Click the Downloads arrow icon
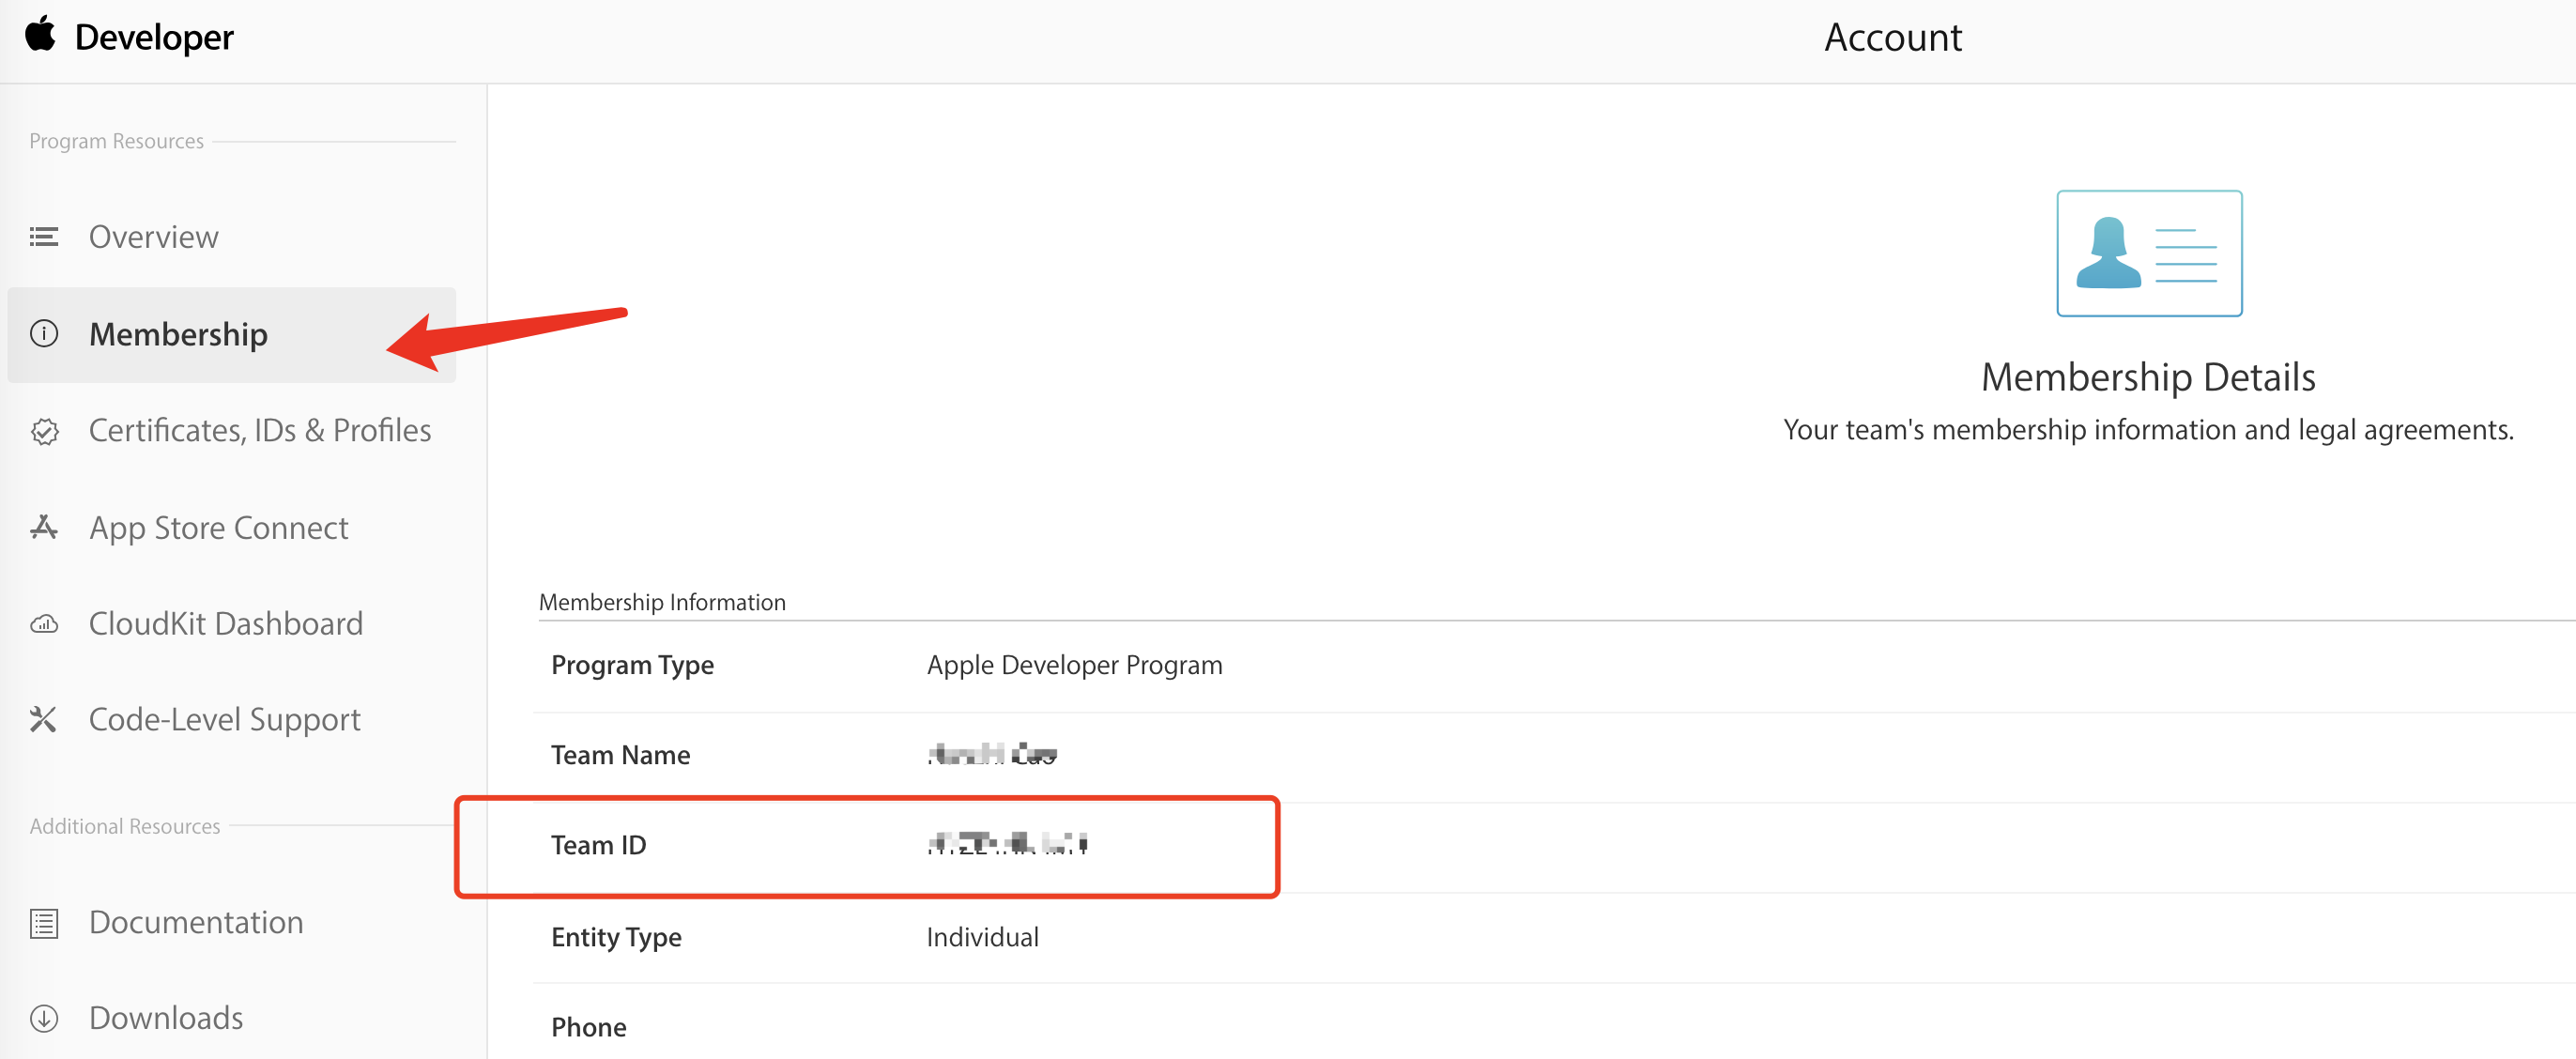This screenshot has width=2576, height=1059. coord(44,1018)
